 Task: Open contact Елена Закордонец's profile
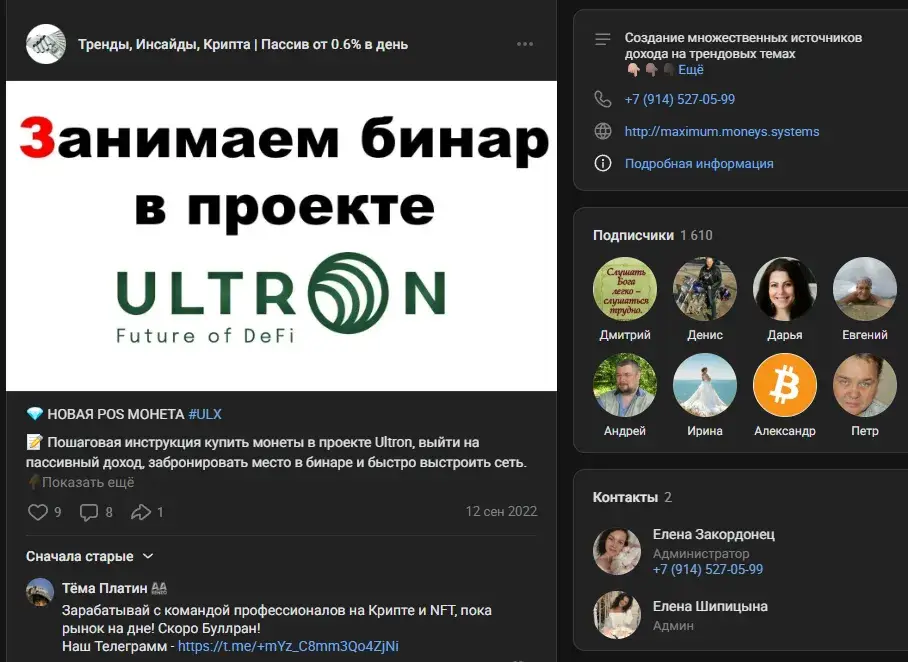(713, 534)
